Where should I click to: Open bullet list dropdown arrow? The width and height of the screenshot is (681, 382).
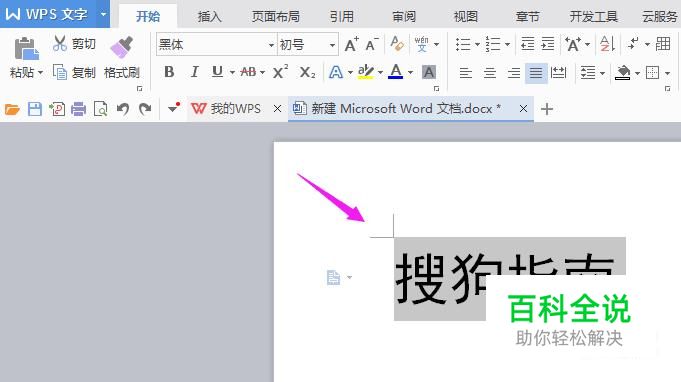pos(477,44)
